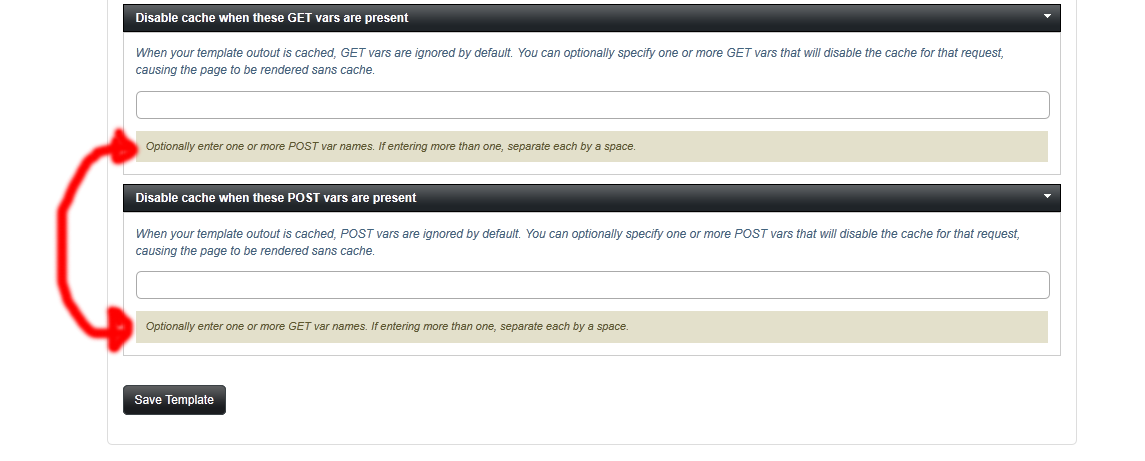
Task: Collapse the POST vars section arrow
Action: [x=1046, y=197]
